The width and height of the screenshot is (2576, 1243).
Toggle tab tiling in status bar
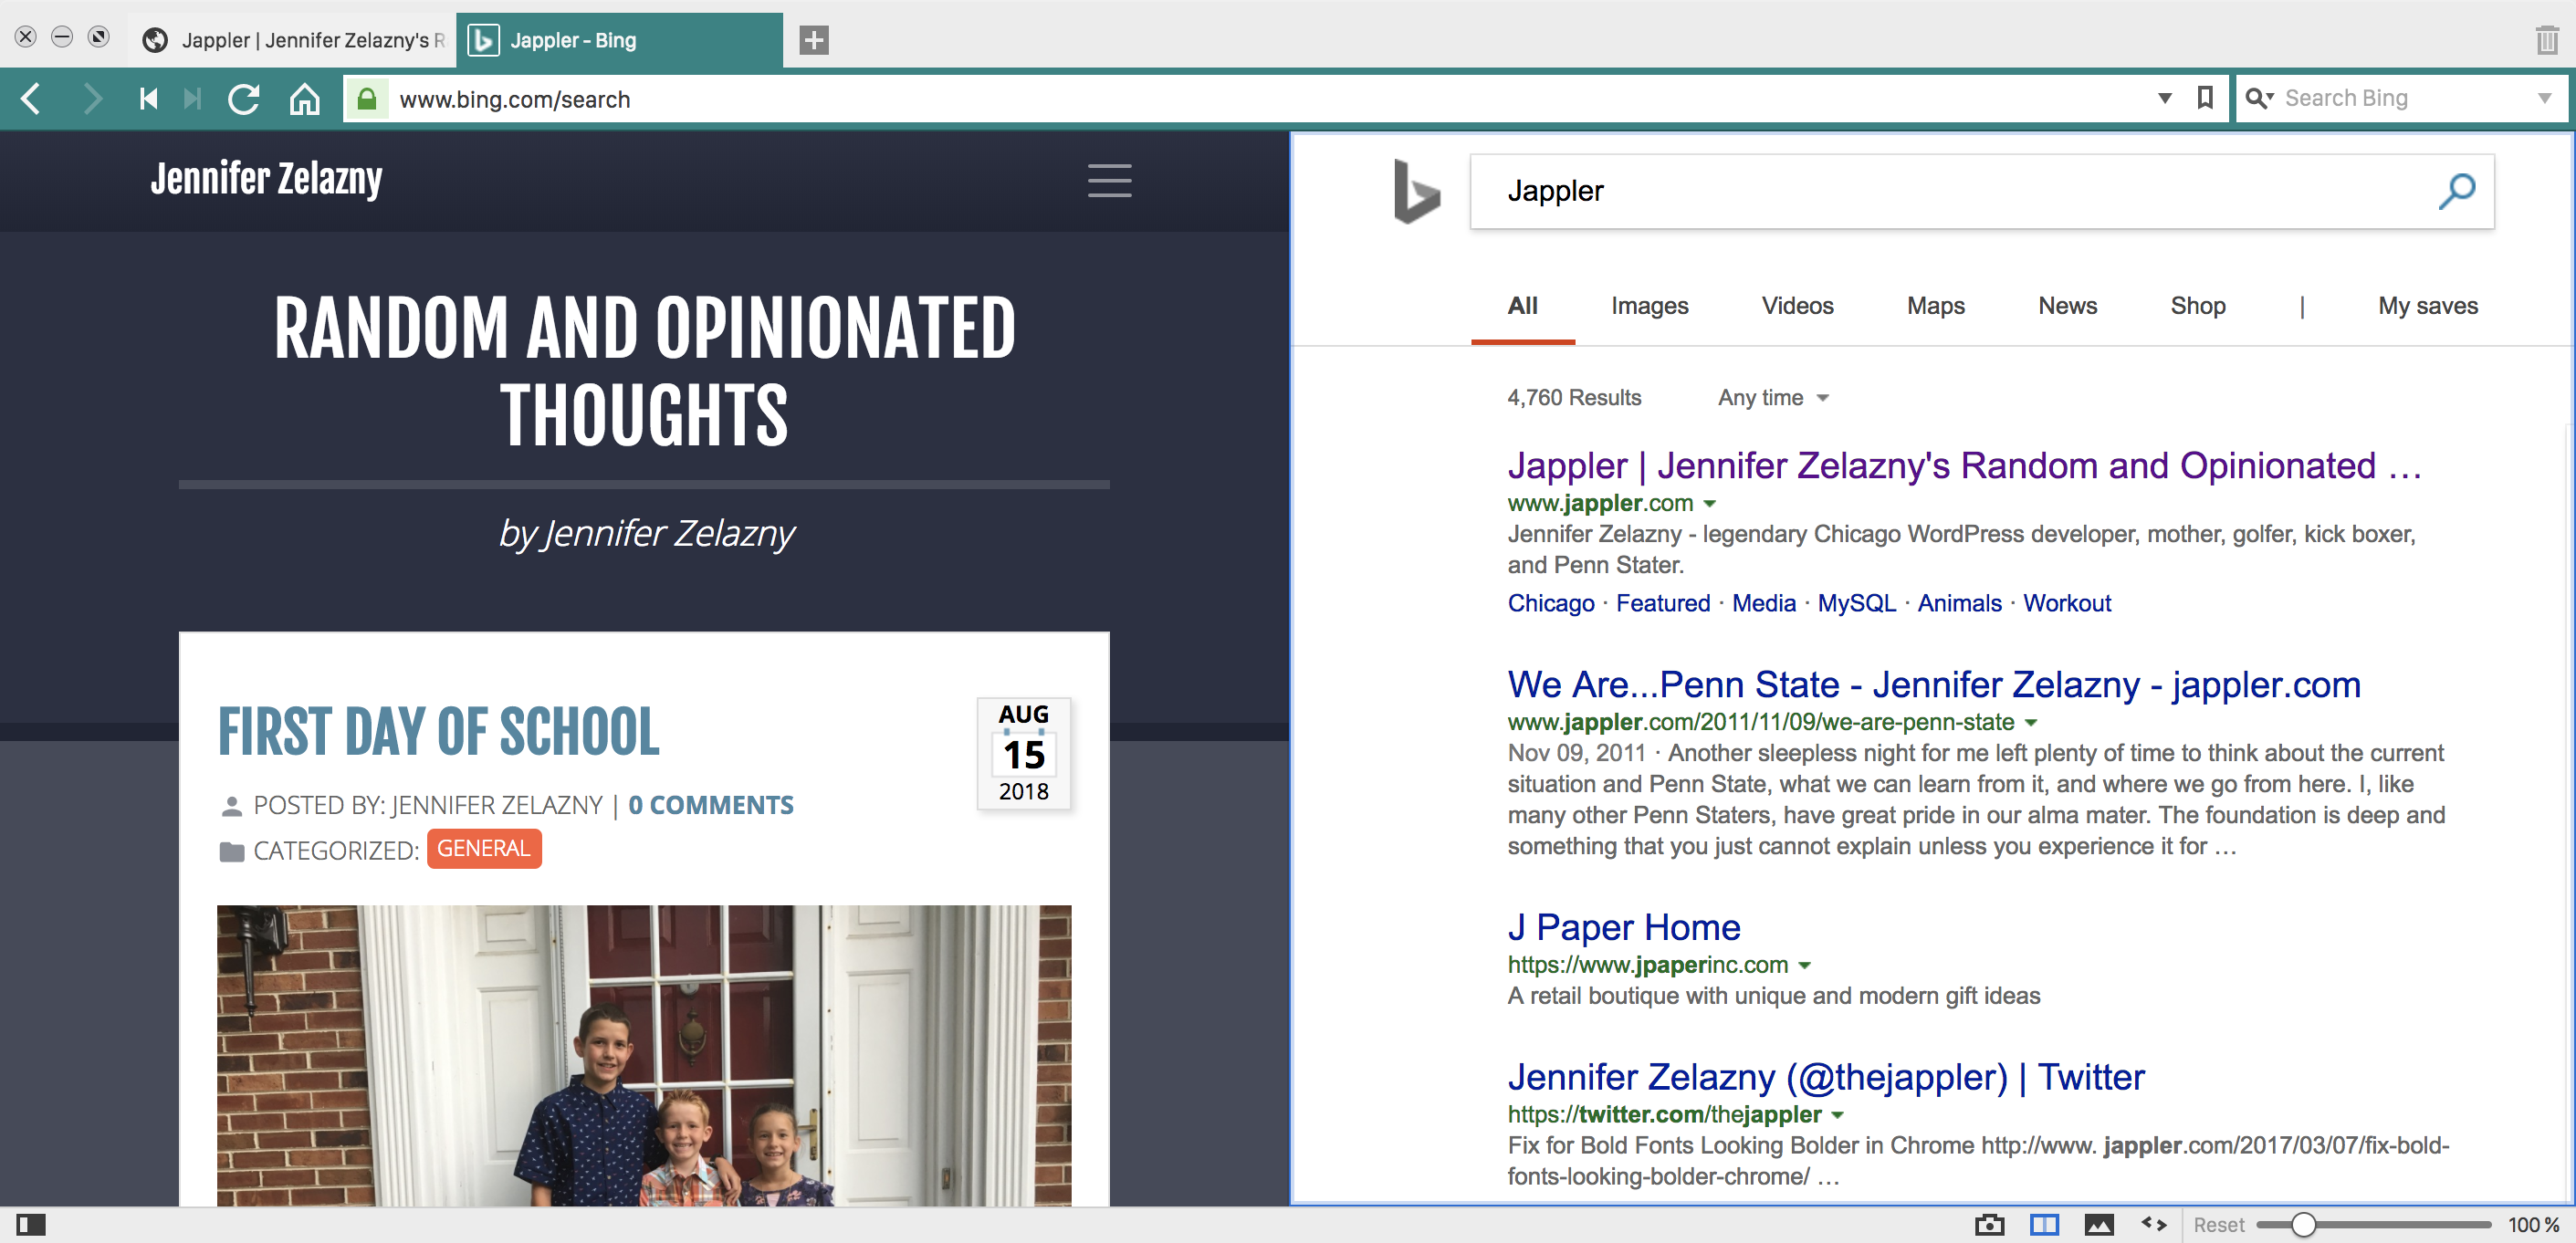(x=2044, y=1224)
